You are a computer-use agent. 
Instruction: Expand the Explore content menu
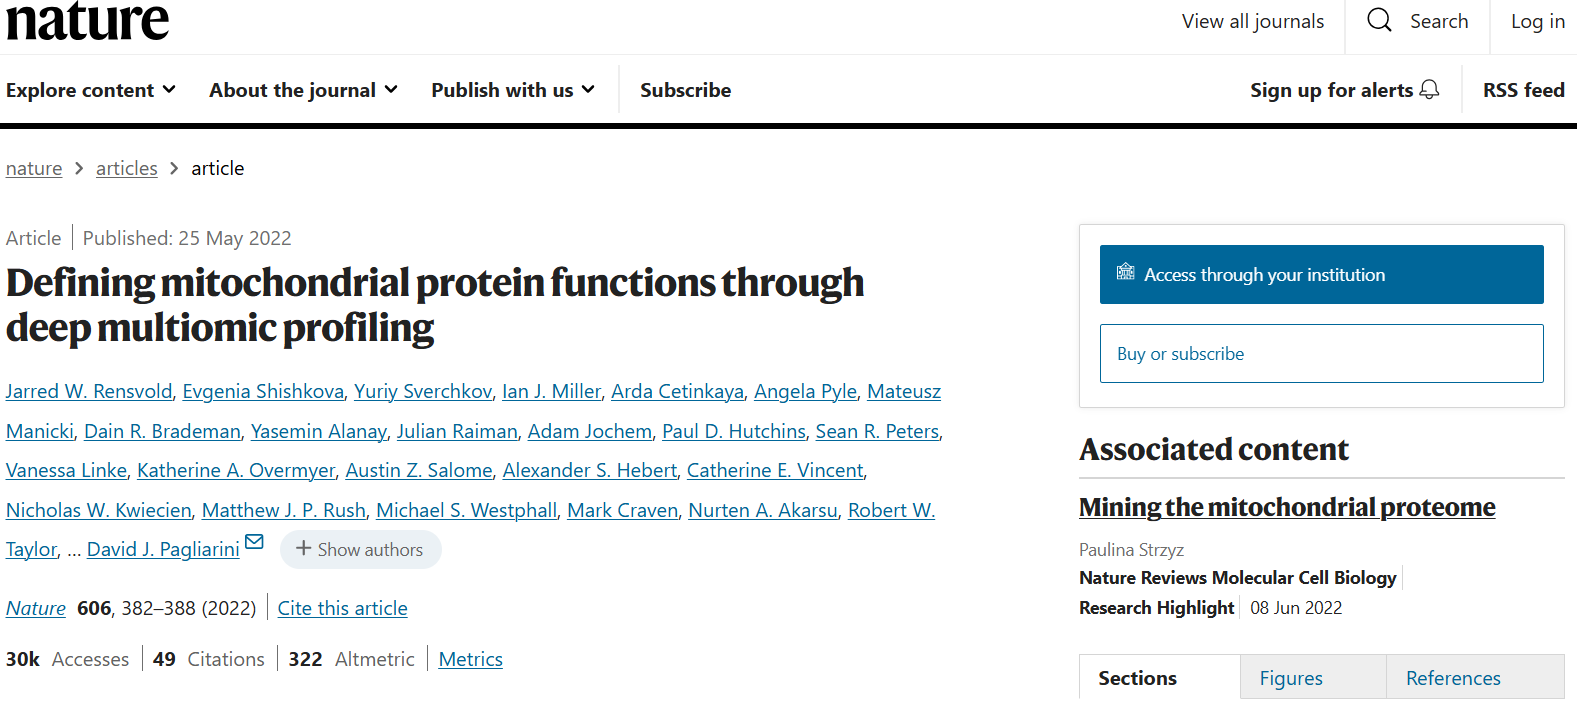click(x=91, y=90)
